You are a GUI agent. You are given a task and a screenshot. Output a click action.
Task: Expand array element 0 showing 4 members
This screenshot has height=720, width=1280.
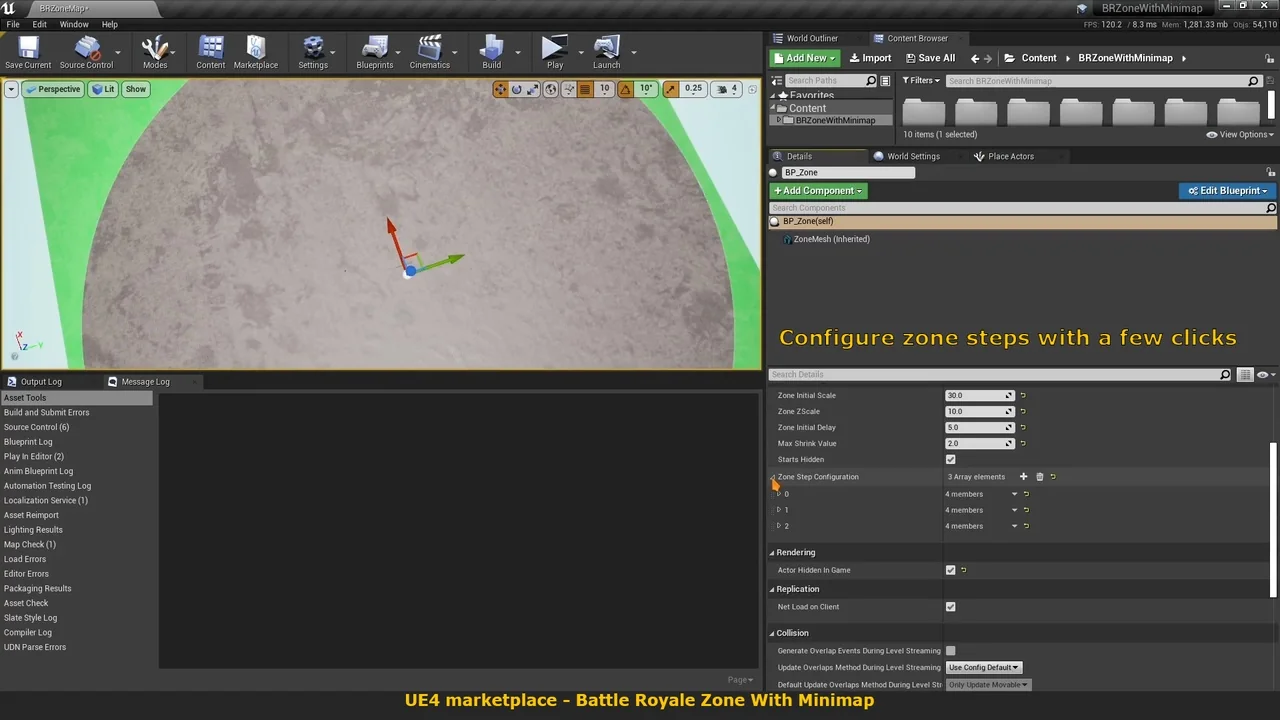click(780, 493)
